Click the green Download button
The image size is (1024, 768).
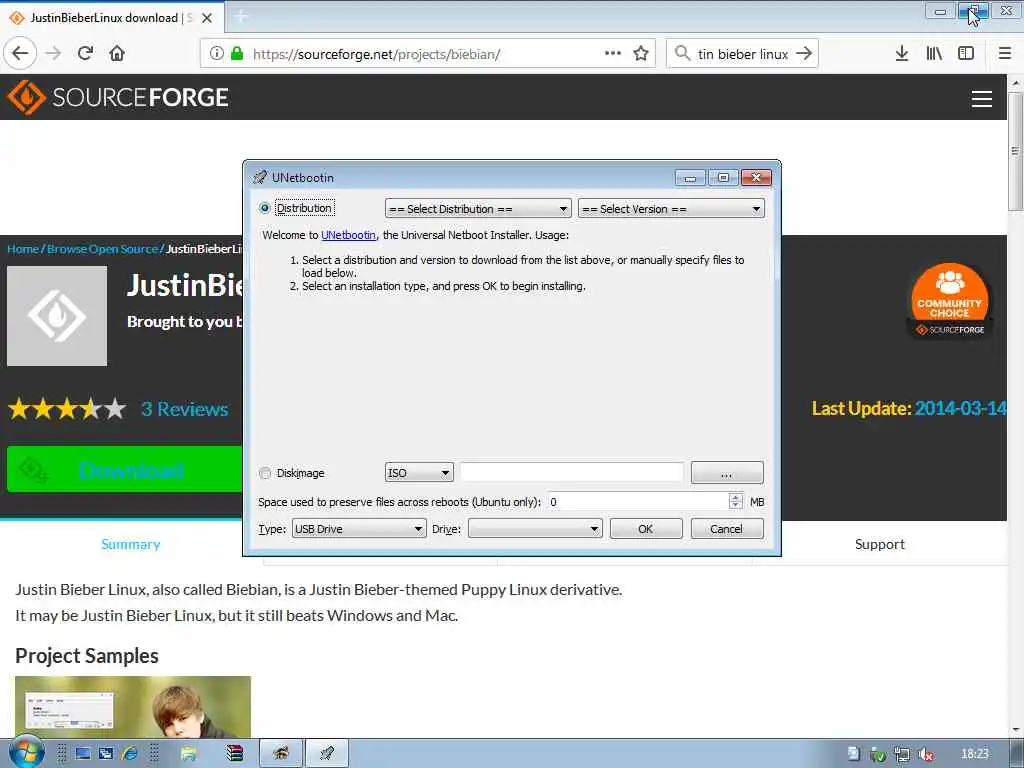tap(125, 470)
